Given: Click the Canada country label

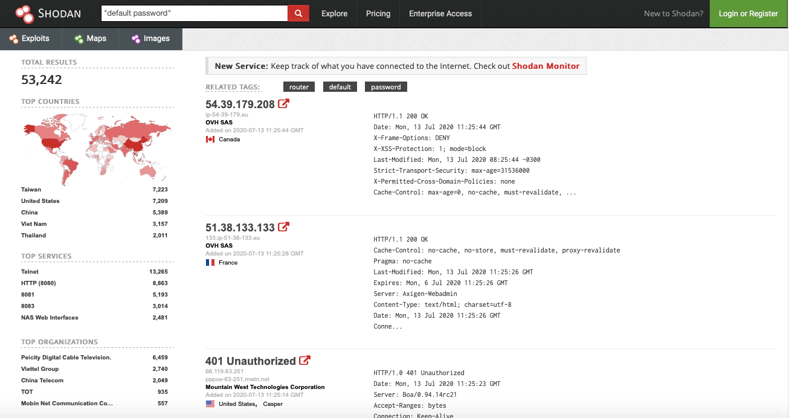Looking at the screenshot, I should [229, 139].
